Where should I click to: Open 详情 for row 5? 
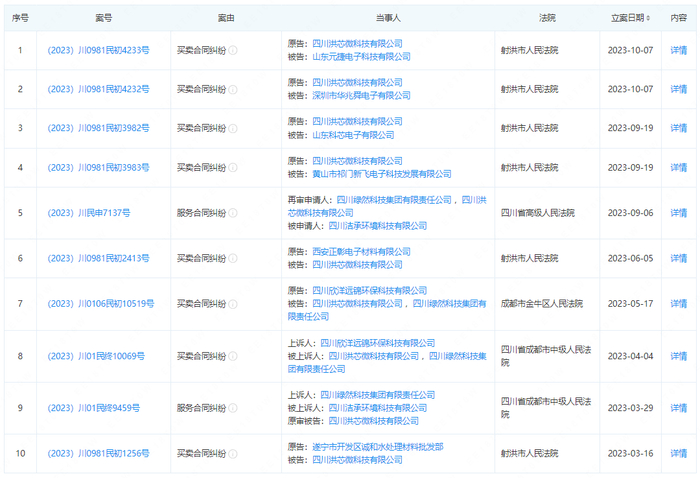tap(679, 213)
